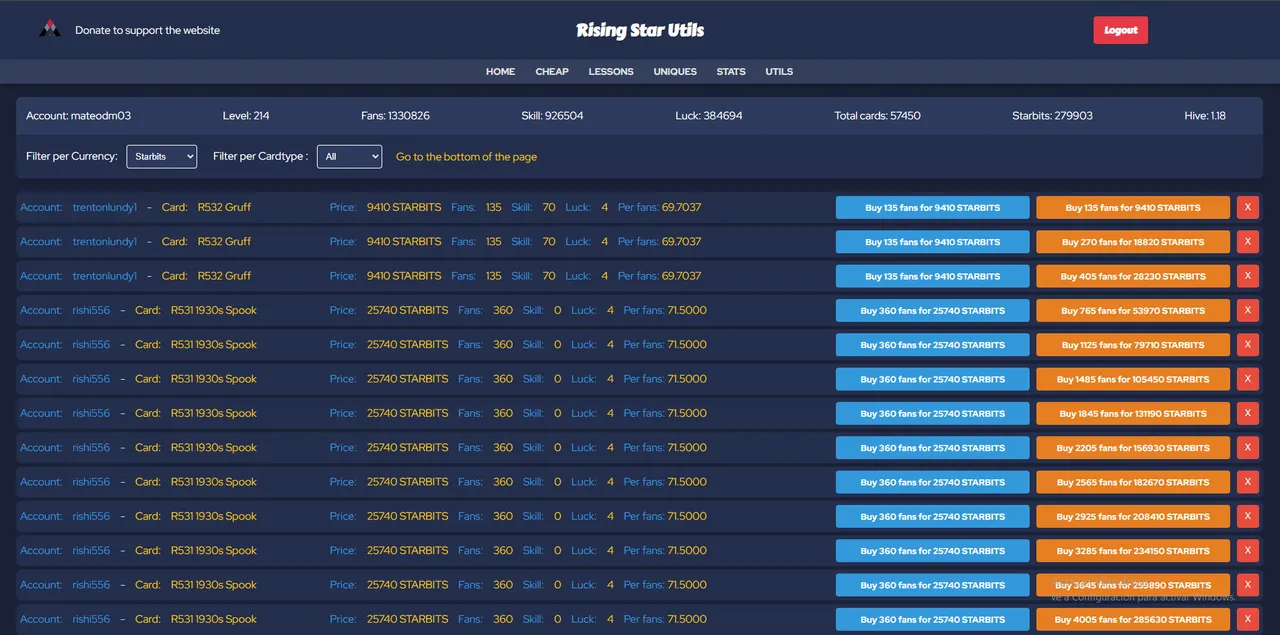This screenshot has width=1280, height=635.
Task: Remove row with orange Buy 135 fans button
Action: (1248, 207)
